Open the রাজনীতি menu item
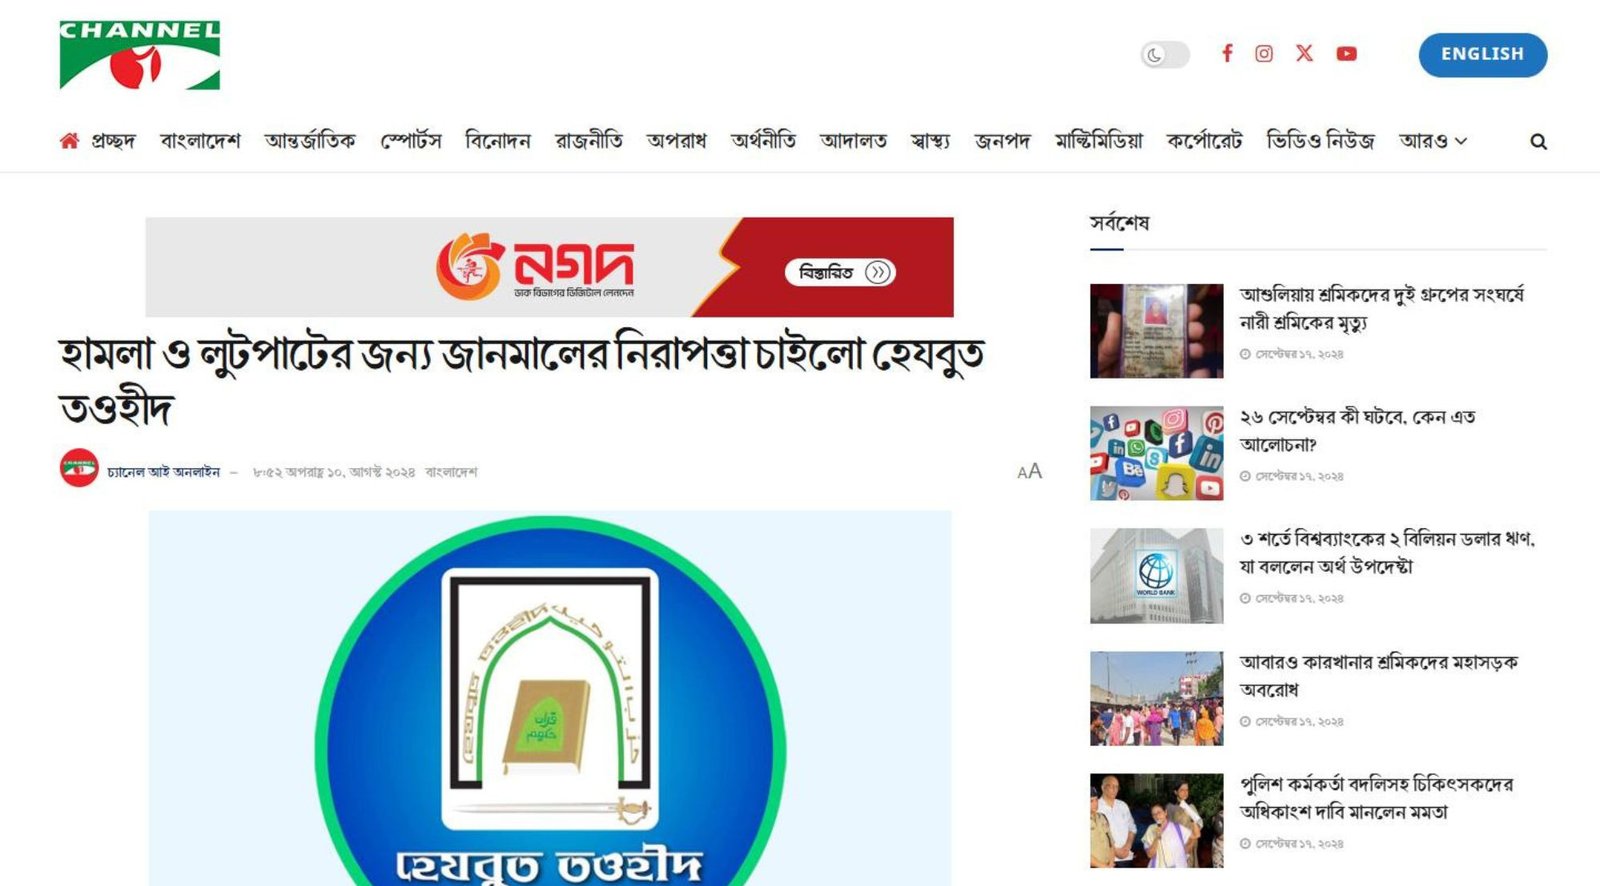The height and width of the screenshot is (886, 1600). [x=588, y=141]
